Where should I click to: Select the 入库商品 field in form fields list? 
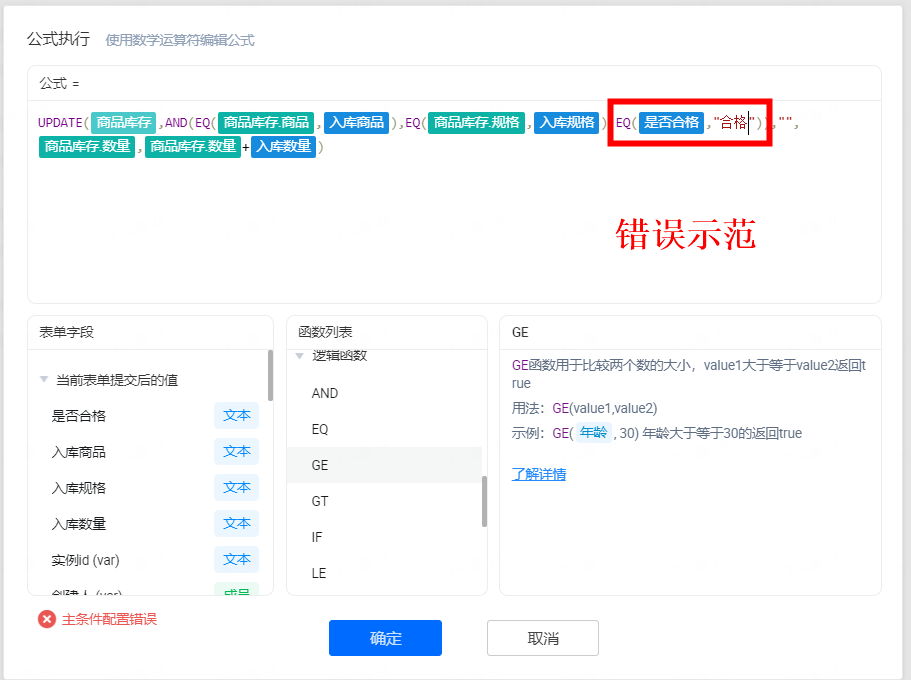79,452
